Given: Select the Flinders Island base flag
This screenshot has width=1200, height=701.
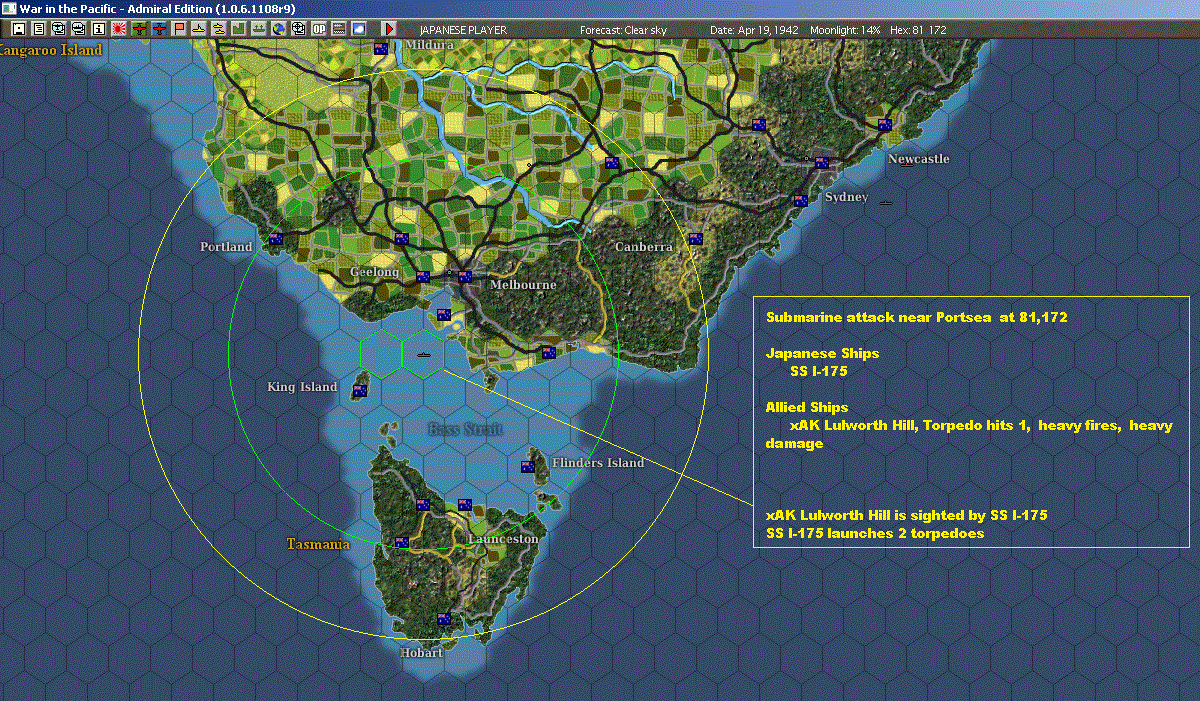Looking at the screenshot, I should pyautogui.click(x=528, y=466).
